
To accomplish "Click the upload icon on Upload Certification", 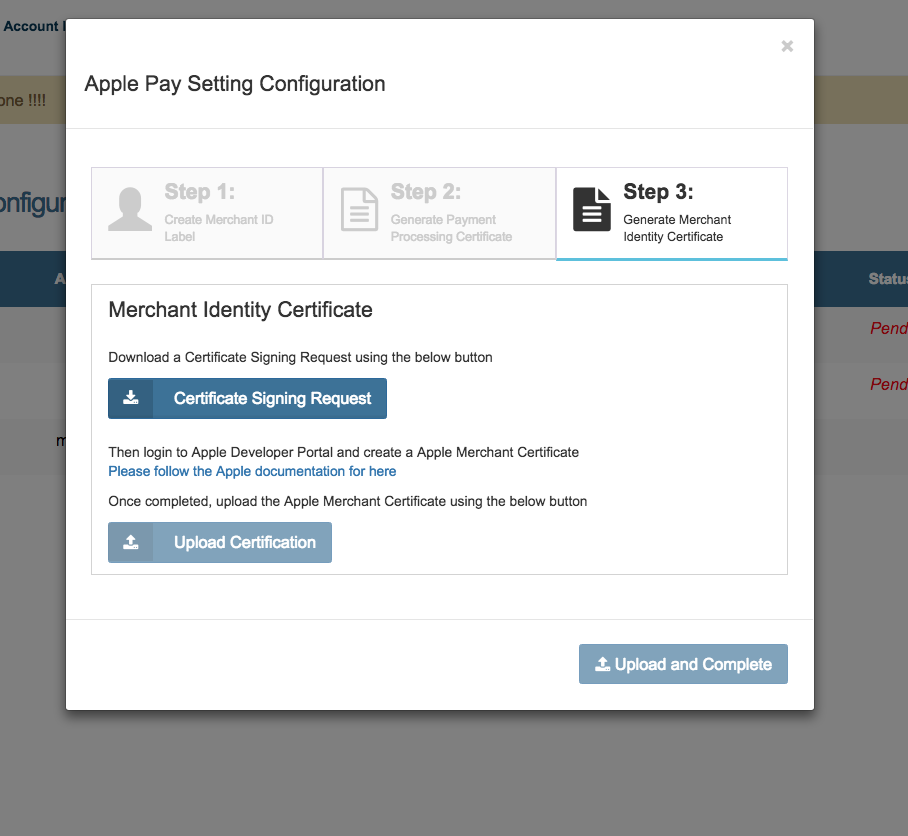I will [130, 542].
